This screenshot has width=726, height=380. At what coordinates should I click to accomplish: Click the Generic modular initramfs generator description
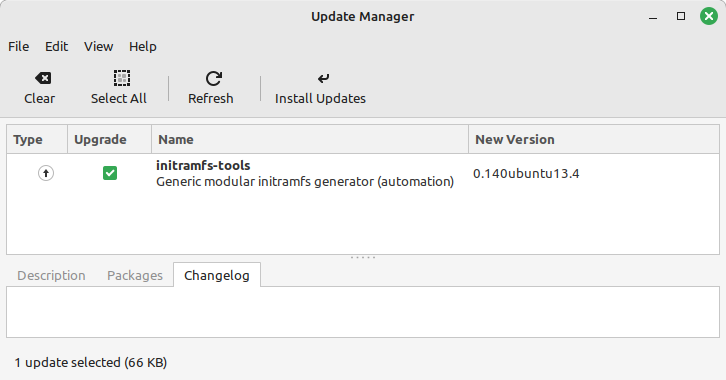(305, 181)
